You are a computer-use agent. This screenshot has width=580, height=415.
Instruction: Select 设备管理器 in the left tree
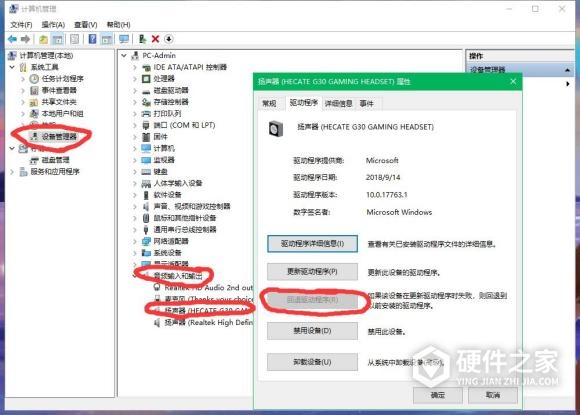click(59, 136)
